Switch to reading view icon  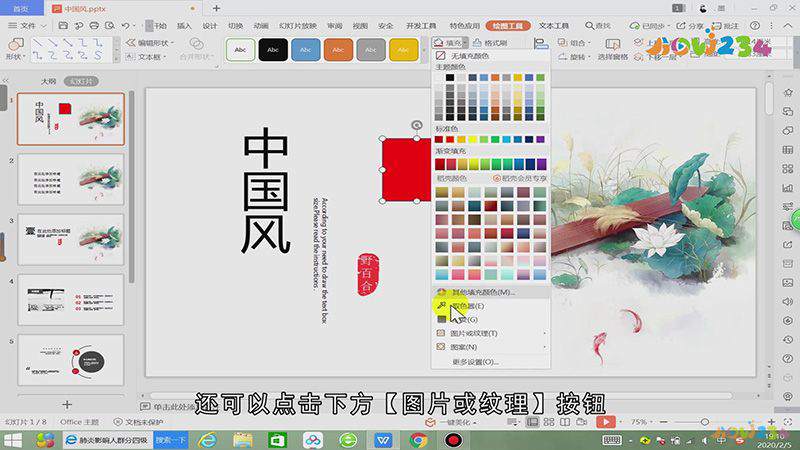(565, 422)
